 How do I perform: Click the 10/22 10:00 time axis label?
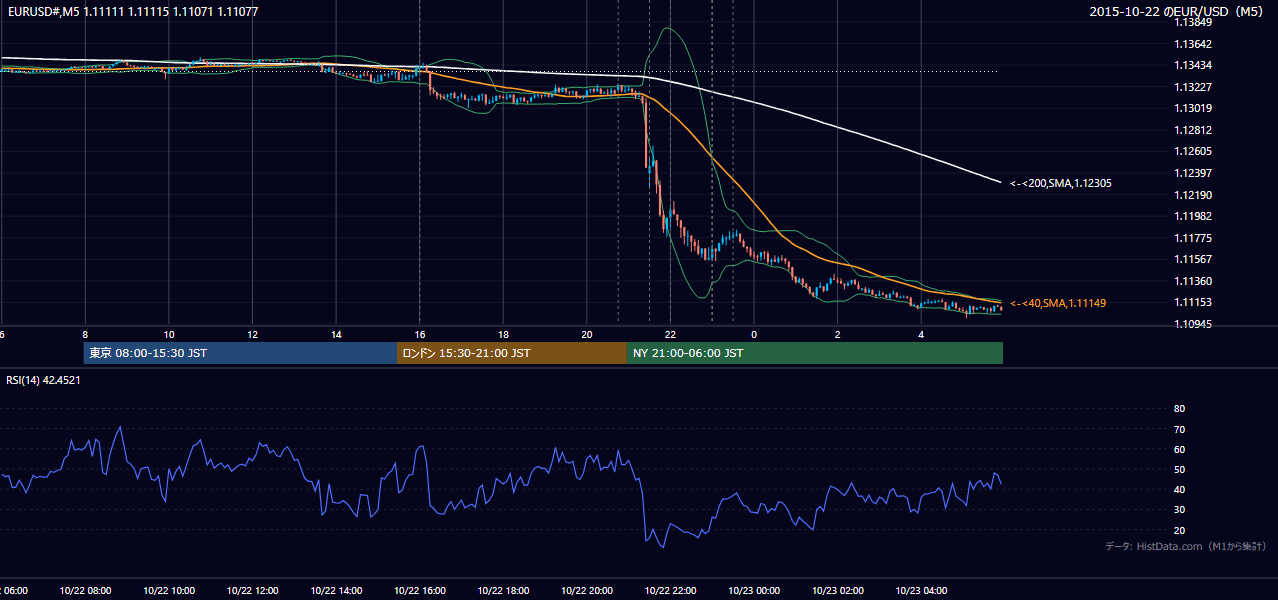[169, 591]
